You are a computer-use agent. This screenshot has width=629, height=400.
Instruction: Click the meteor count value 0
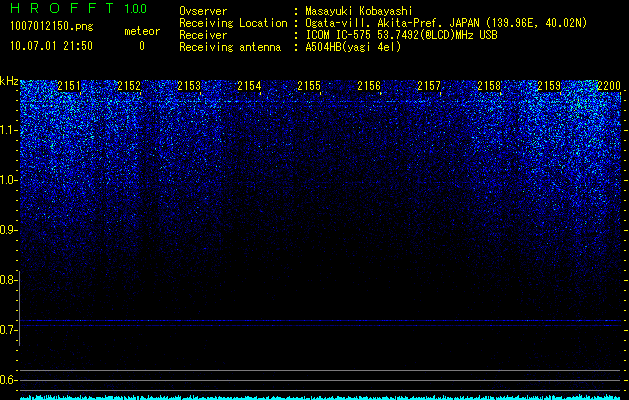142,46
